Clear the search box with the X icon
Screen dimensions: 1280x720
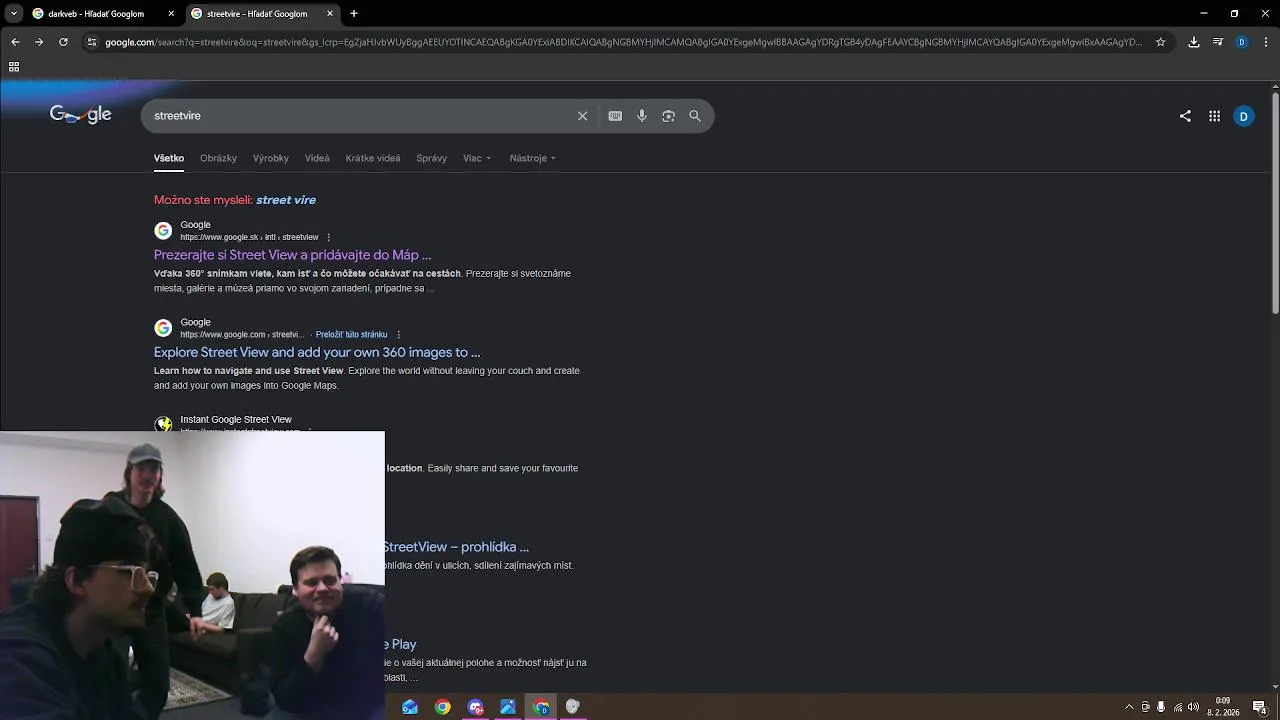click(x=582, y=116)
